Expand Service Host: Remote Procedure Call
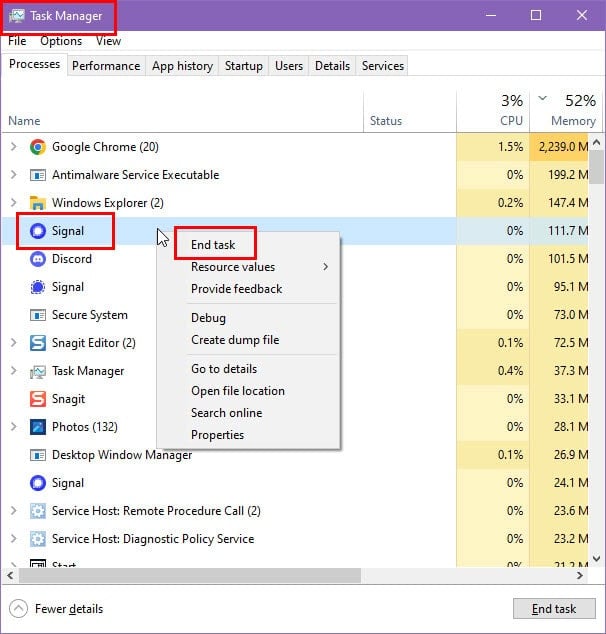606x634 pixels. coord(13,511)
